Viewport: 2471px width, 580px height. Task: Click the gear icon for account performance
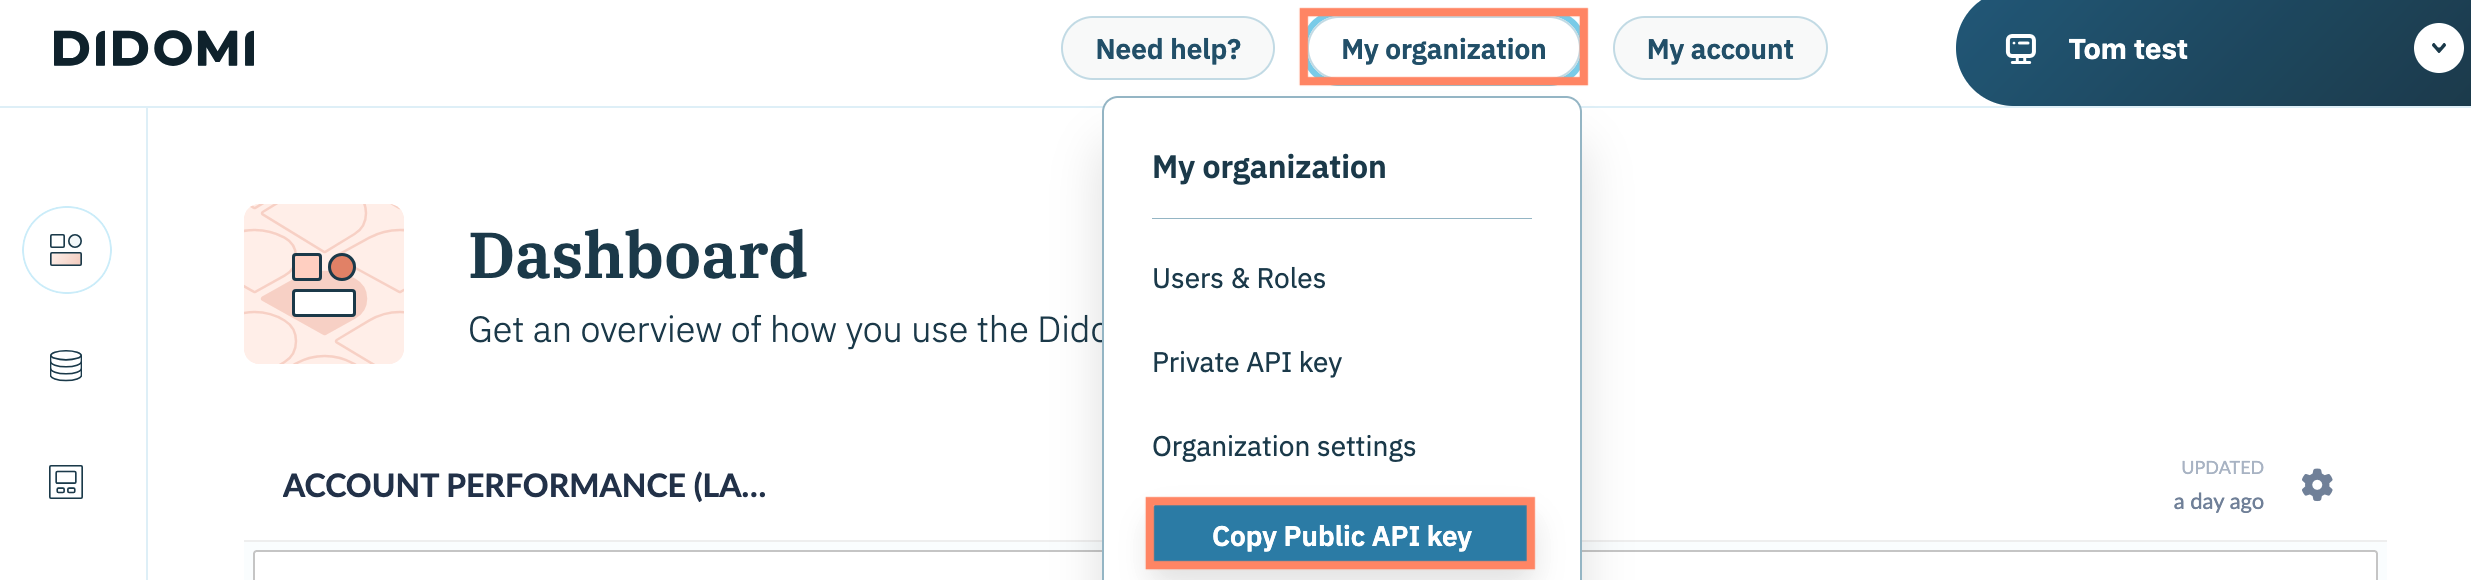2316,485
